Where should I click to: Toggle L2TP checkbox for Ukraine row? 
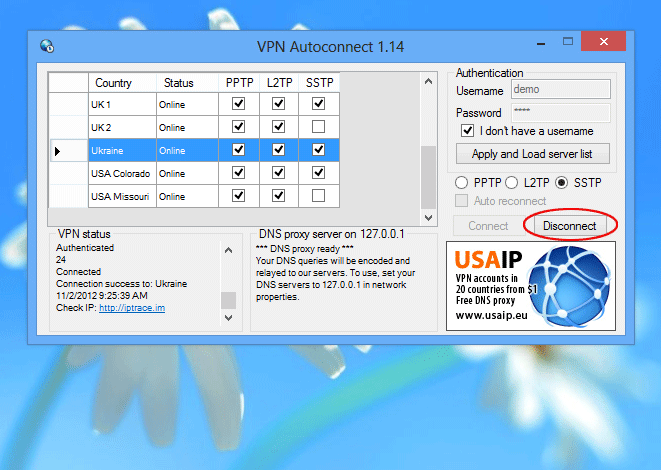tap(279, 150)
